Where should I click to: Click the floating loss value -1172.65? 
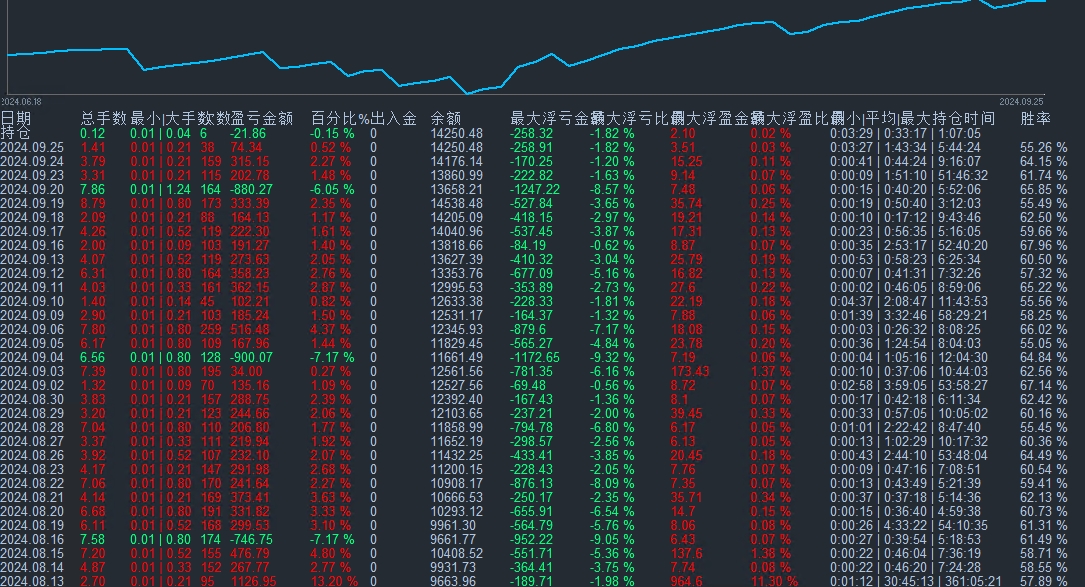tap(535, 357)
